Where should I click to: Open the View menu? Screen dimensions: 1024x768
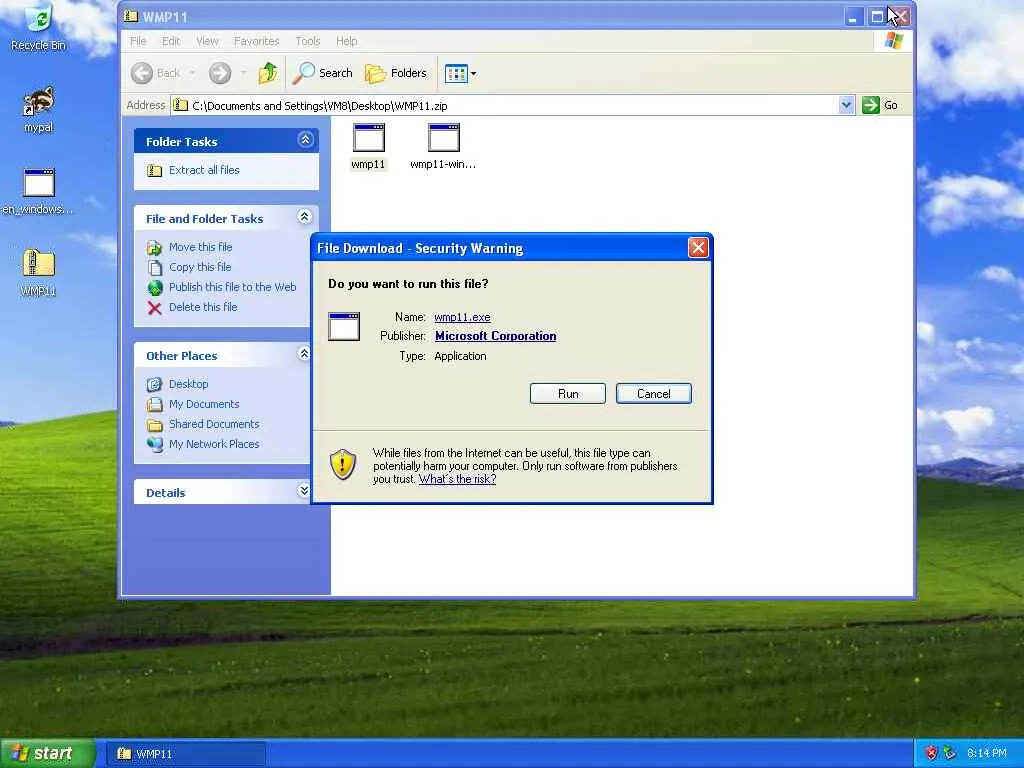tap(207, 41)
